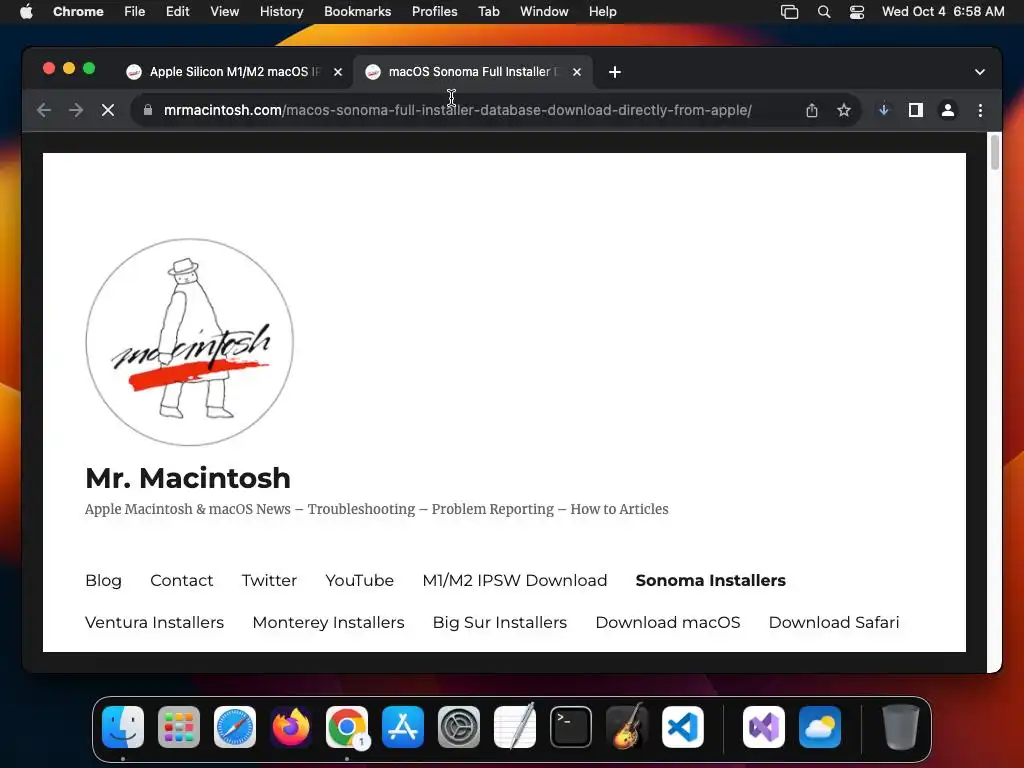
Task: Visit the Twitter navigation link
Action: (x=269, y=581)
